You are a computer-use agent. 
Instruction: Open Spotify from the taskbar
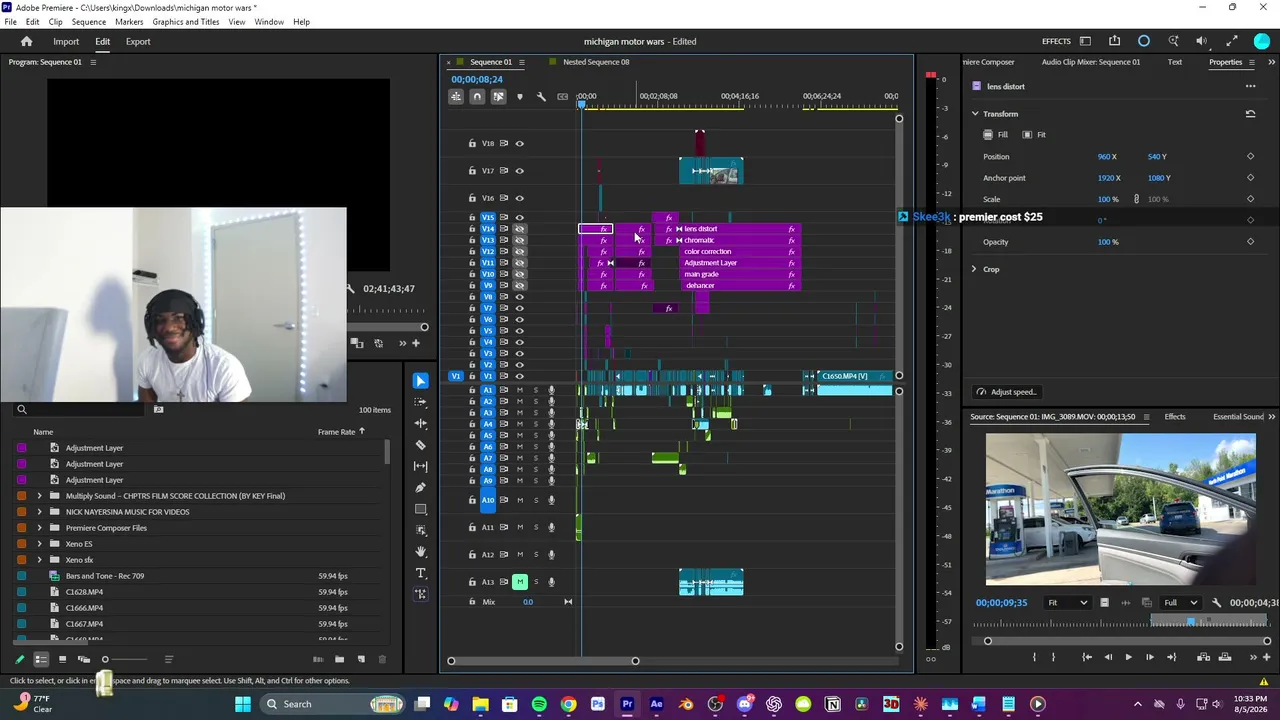[539, 704]
